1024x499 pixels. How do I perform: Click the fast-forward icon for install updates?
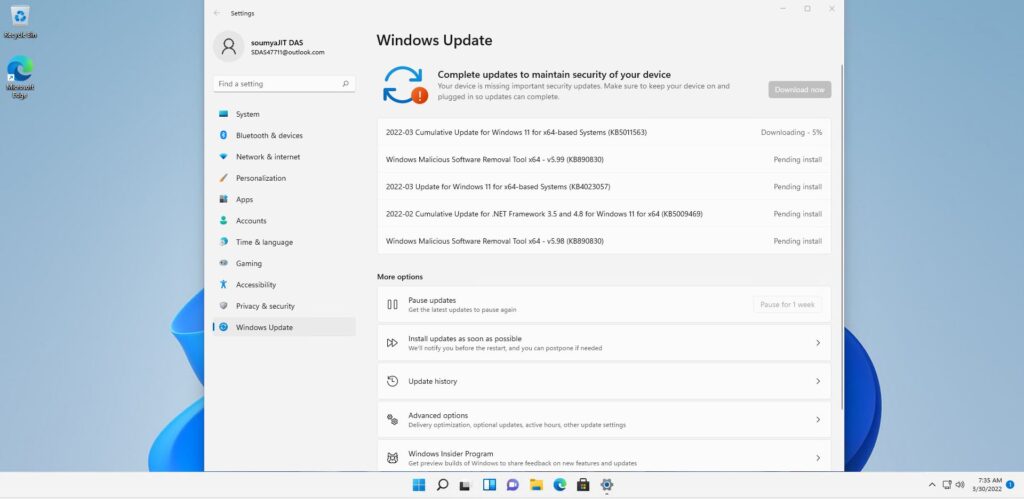click(x=392, y=343)
